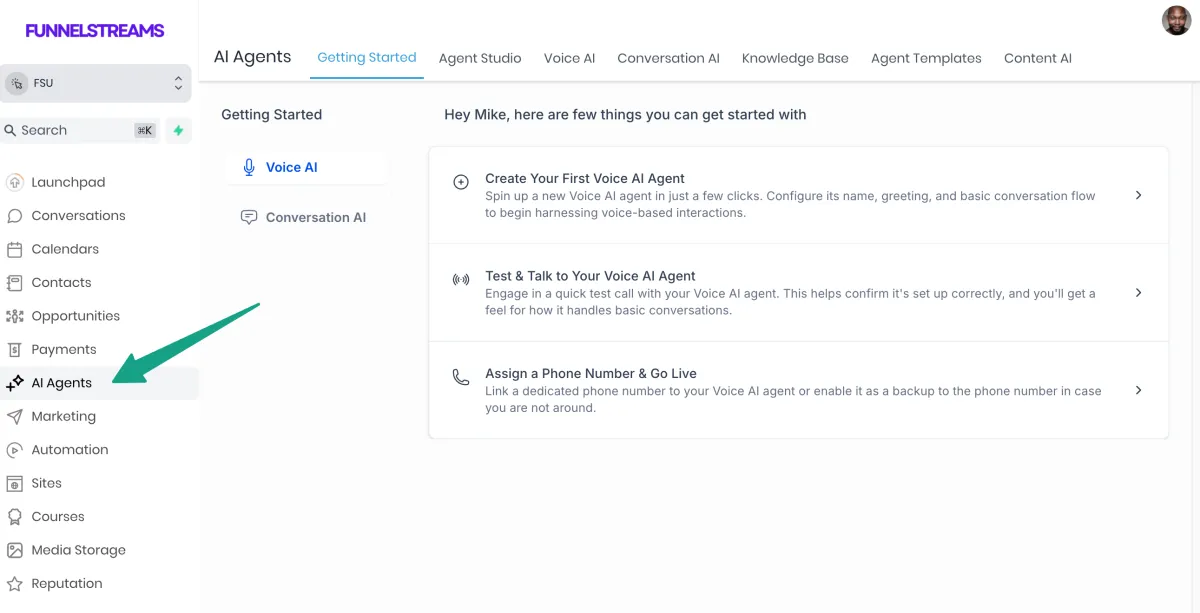
Task: Click the AI Agents sparkle icon
Action: coord(14,383)
